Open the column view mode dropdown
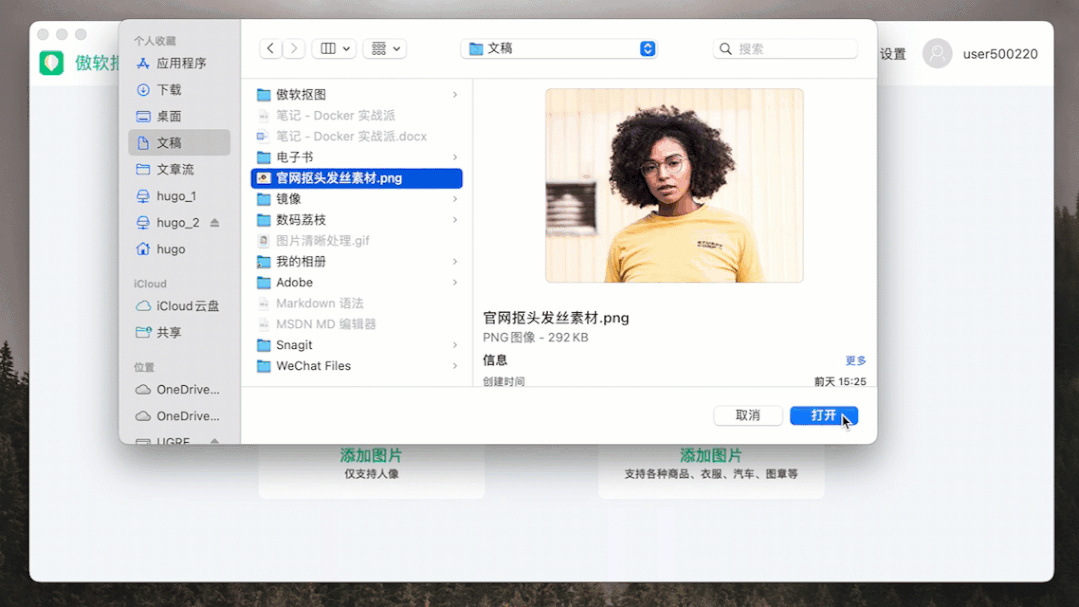 point(334,48)
